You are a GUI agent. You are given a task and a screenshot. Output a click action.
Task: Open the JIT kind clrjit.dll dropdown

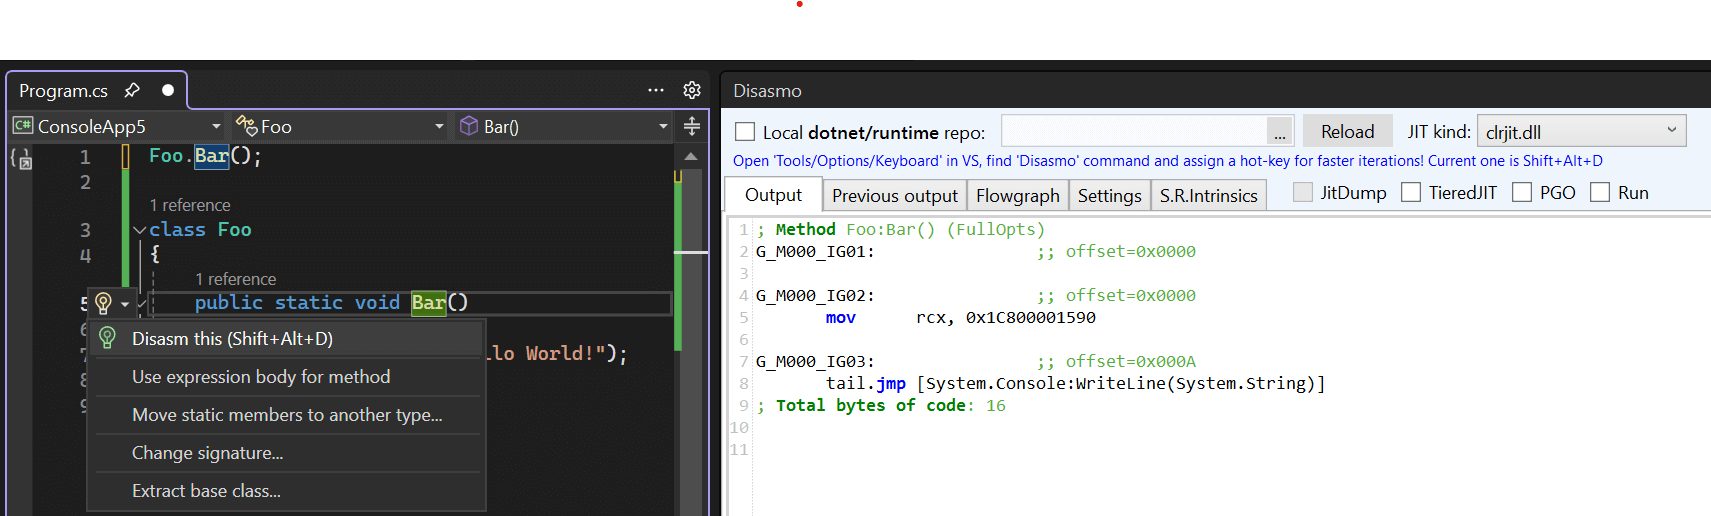tap(1580, 131)
